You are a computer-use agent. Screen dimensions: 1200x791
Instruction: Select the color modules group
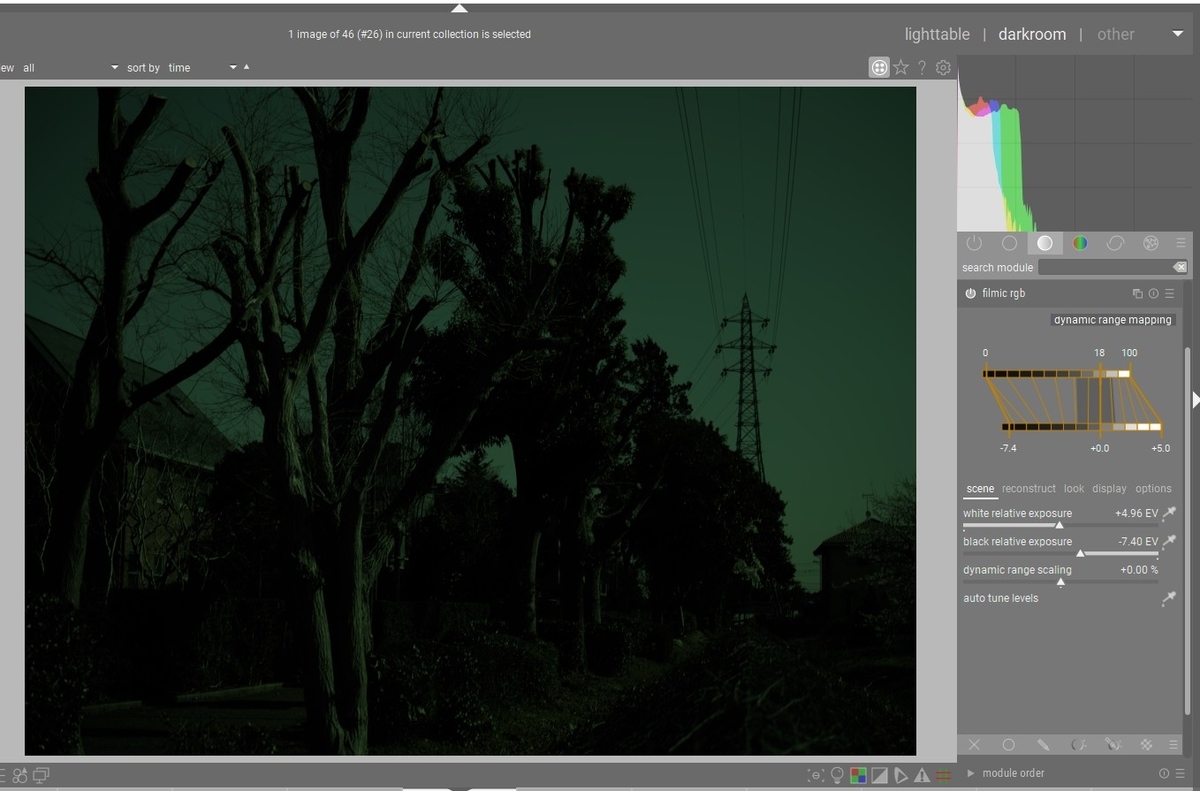(1080, 243)
